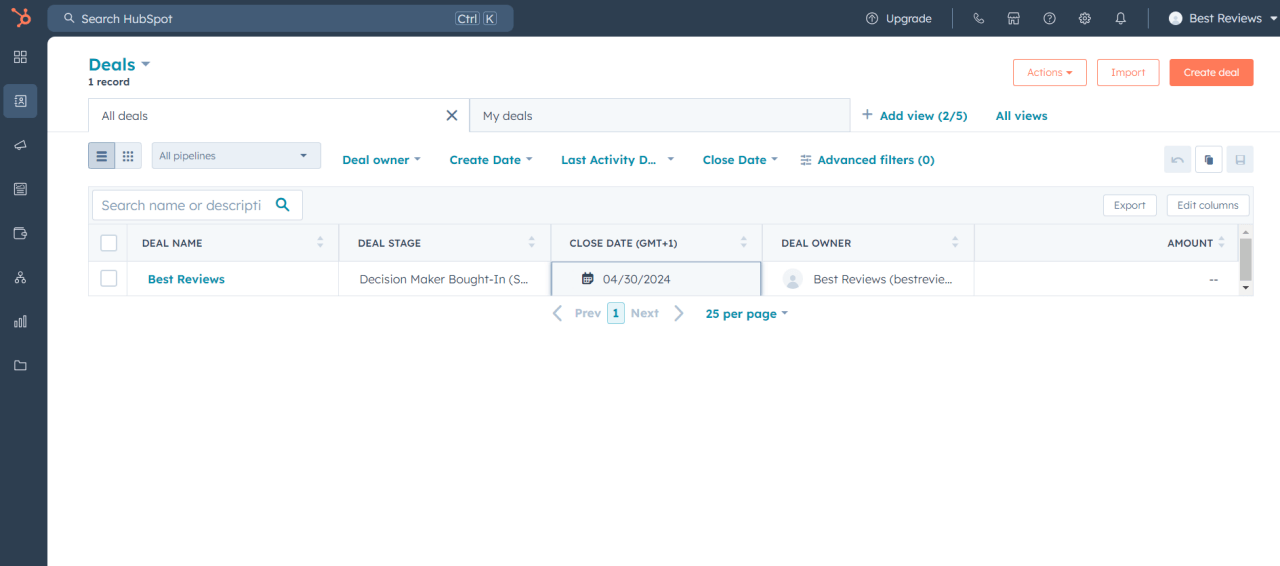Click the calling phone icon in top bar
Viewport: 1280px width, 566px height.
pos(978,18)
